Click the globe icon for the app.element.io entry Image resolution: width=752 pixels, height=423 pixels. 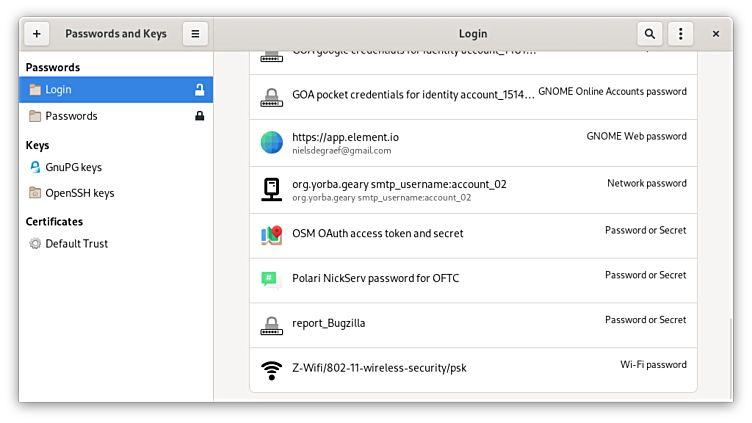click(271, 142)
